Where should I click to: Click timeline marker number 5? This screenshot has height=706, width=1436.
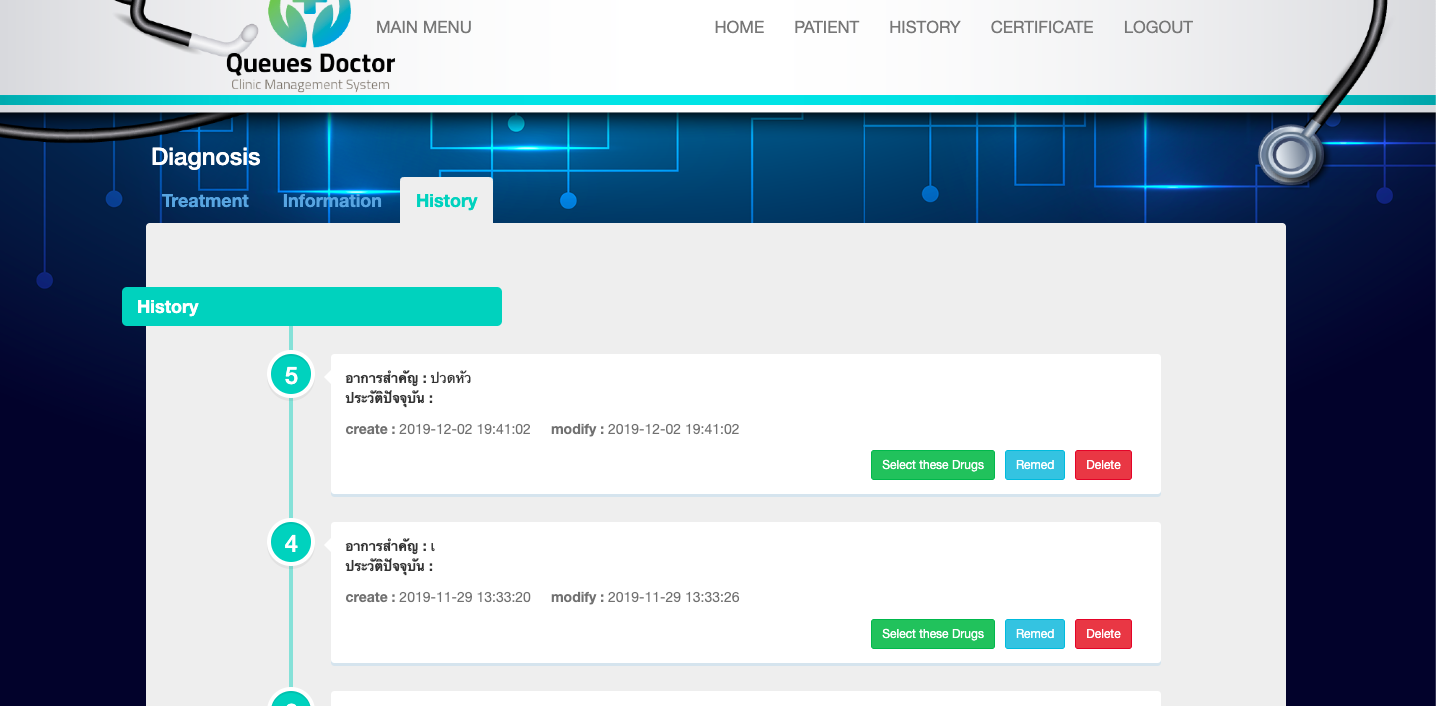(x=291, y=376)
